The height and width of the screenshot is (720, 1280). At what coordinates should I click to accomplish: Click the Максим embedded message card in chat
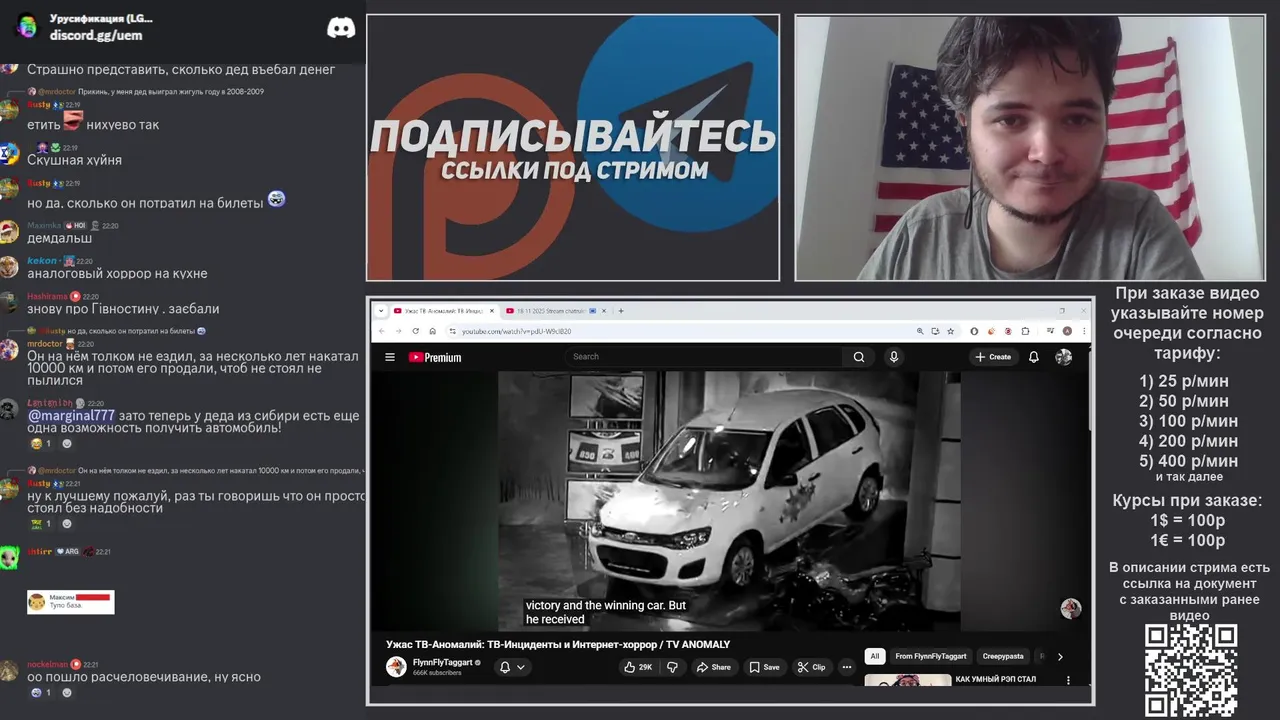[x=71, y=602]
